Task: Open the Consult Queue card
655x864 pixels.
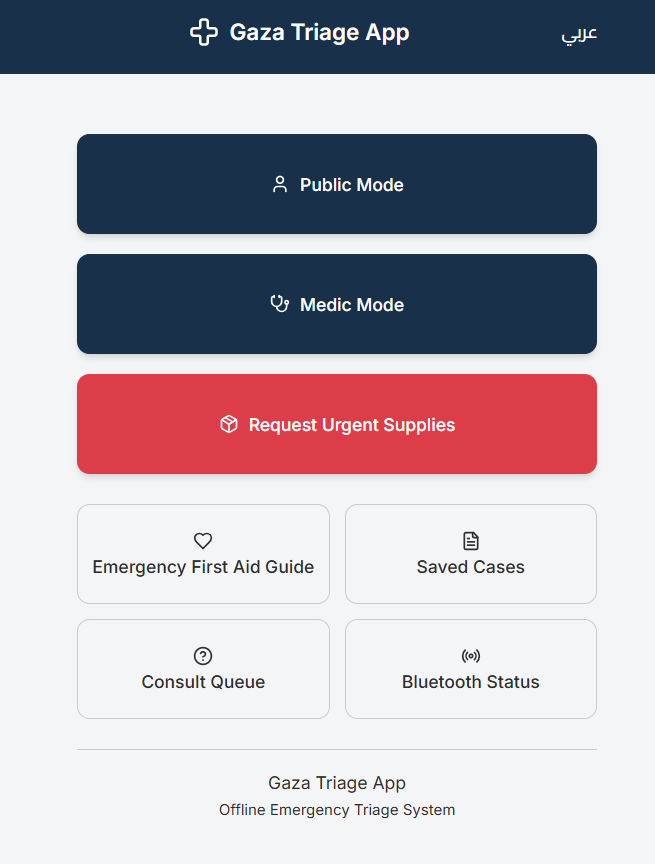Action: pos(203,669)
